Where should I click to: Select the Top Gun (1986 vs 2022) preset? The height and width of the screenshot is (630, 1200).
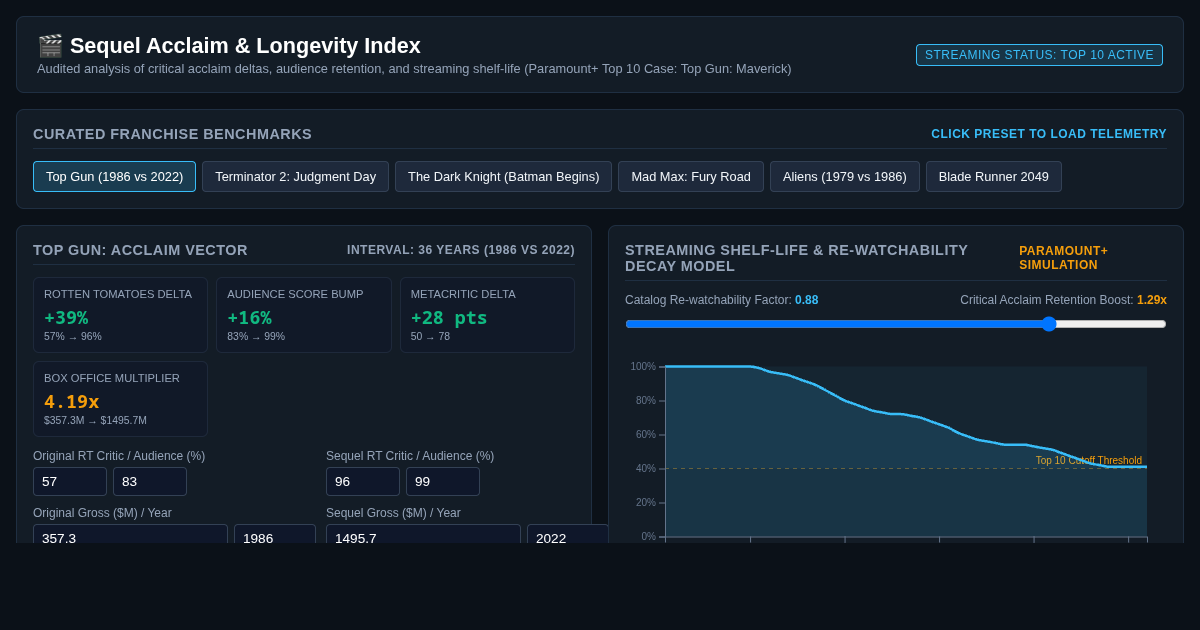[114, 177]
